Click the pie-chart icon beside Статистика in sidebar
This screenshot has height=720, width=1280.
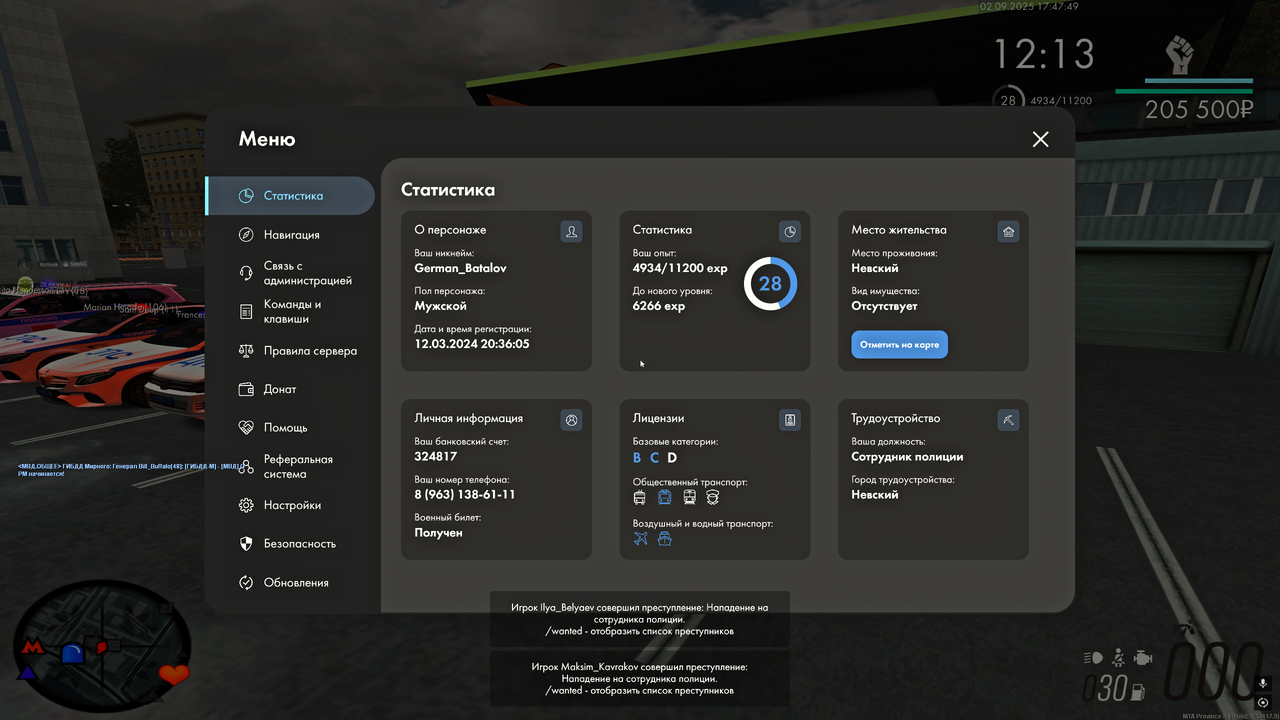tap(246, 196)
